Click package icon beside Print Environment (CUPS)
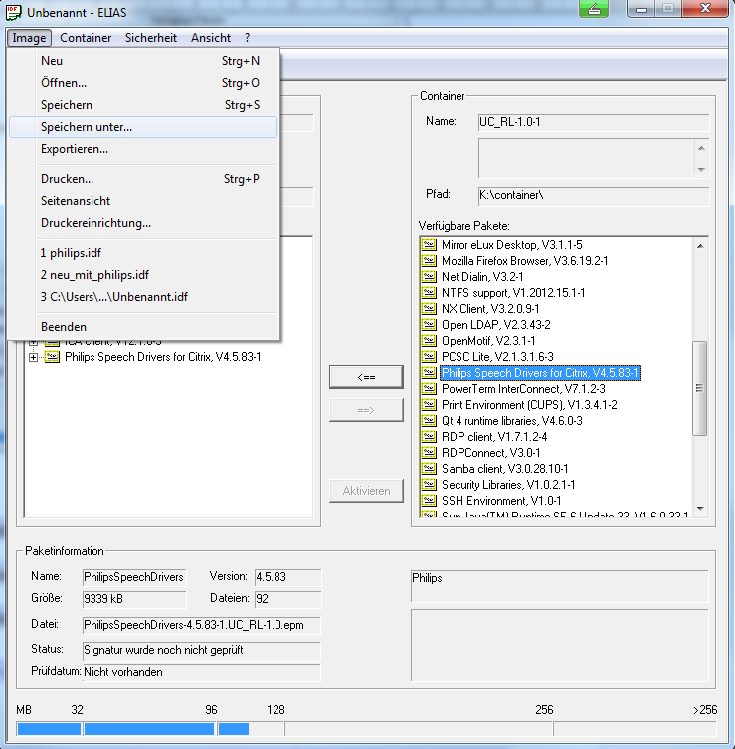 [429, 405]
